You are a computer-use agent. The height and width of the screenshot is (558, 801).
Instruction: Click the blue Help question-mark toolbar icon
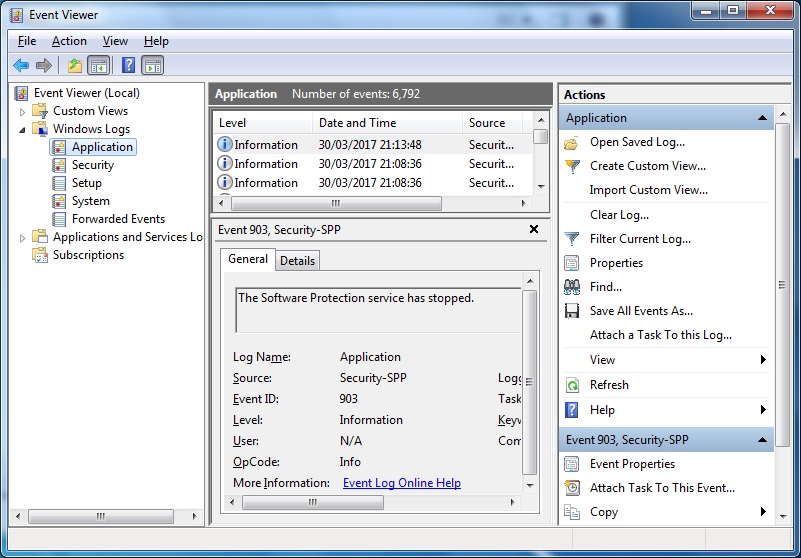pos(128,65)
